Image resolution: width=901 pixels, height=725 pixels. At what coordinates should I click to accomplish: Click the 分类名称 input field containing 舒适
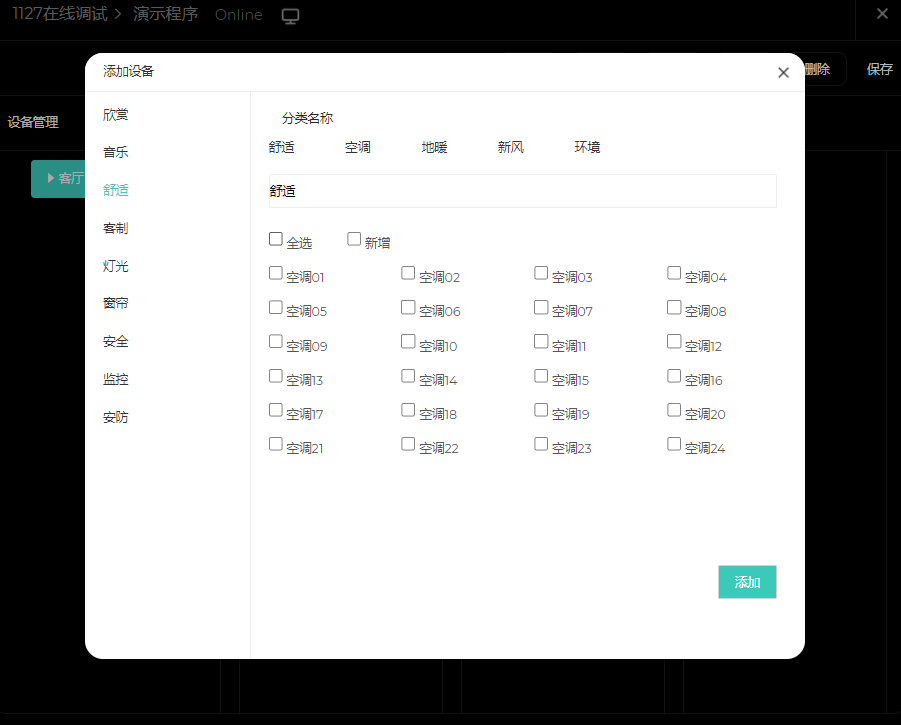(523, 191)
